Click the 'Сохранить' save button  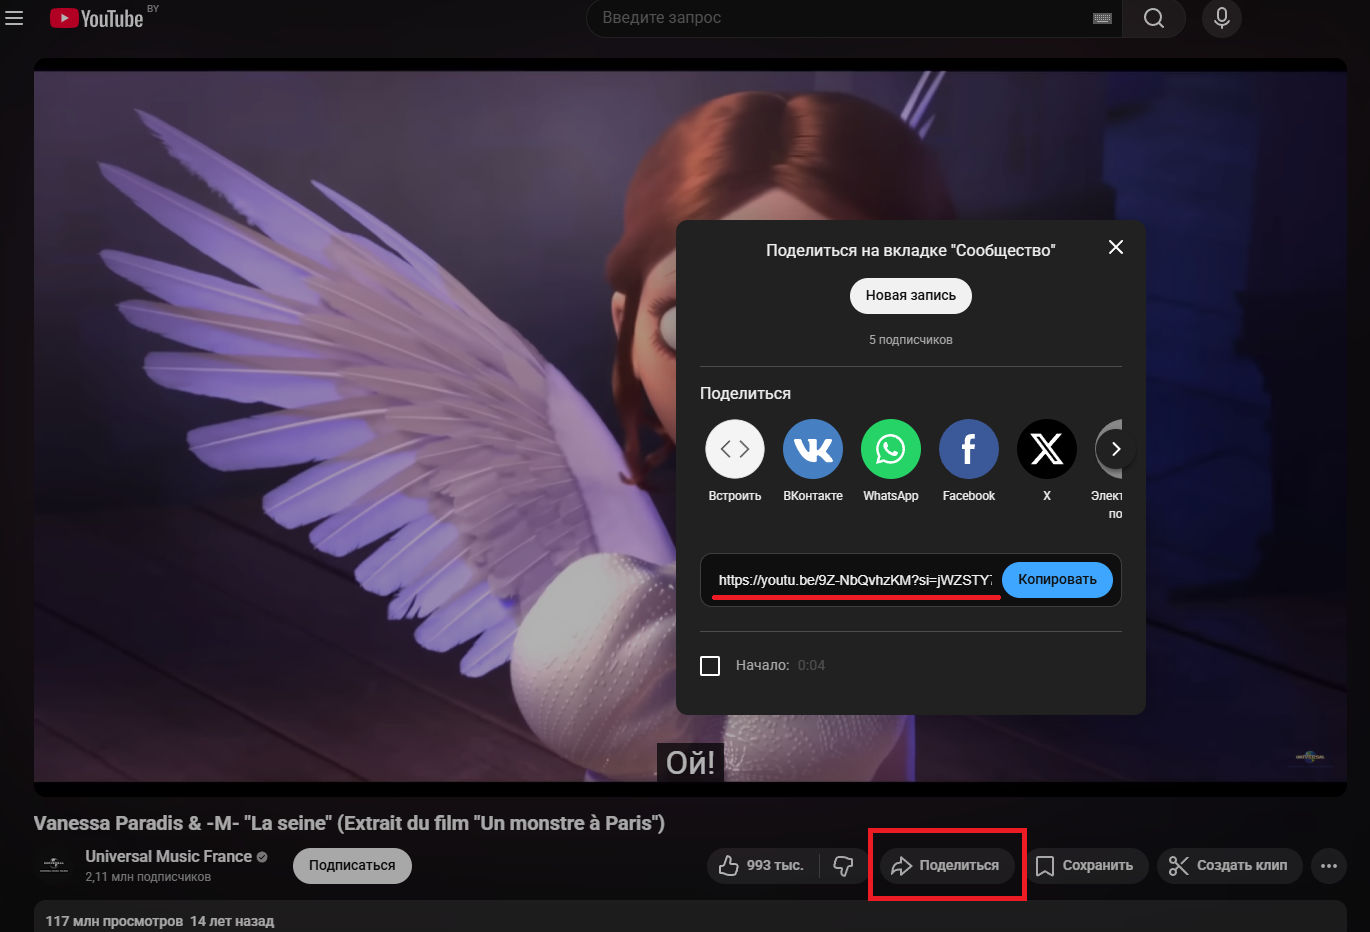click(1084, 866)
